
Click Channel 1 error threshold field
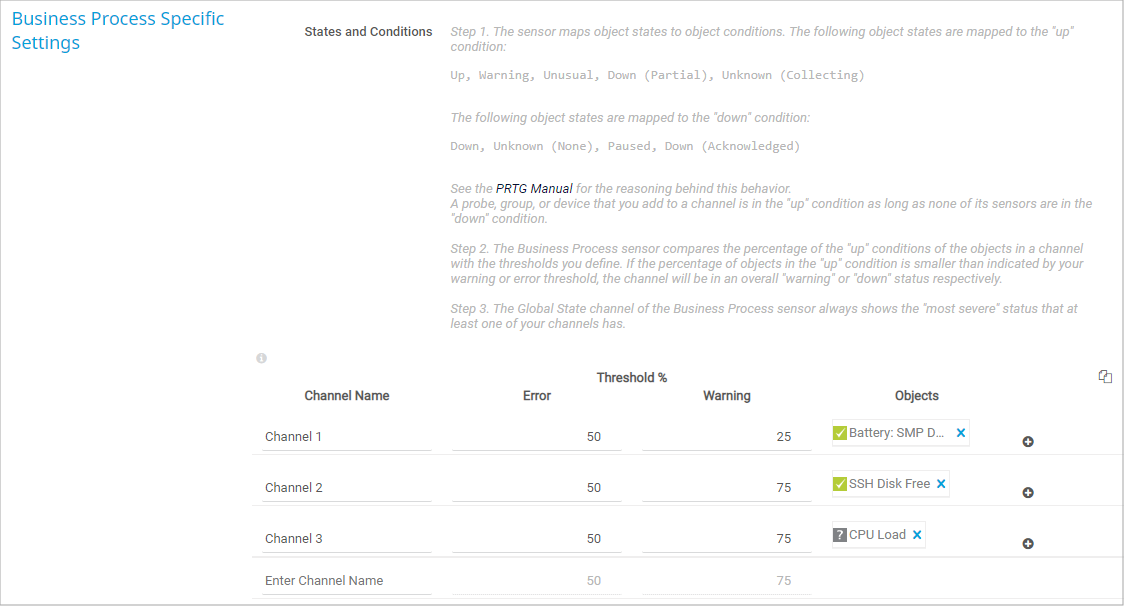pyautogui.click(x=537, y=437)
